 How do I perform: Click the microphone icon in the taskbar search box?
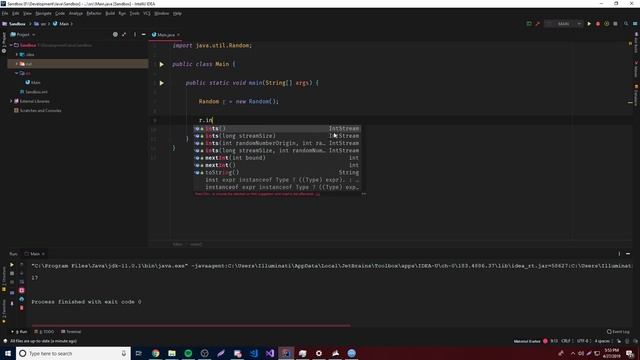tap(124, 353)
